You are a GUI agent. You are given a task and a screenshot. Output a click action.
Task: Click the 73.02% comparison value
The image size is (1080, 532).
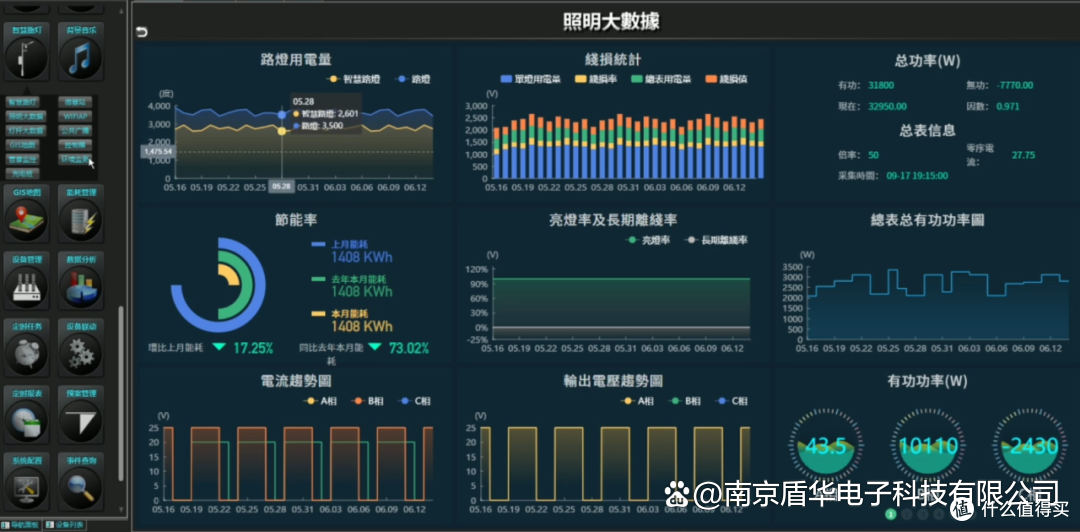tap(408, 348)
